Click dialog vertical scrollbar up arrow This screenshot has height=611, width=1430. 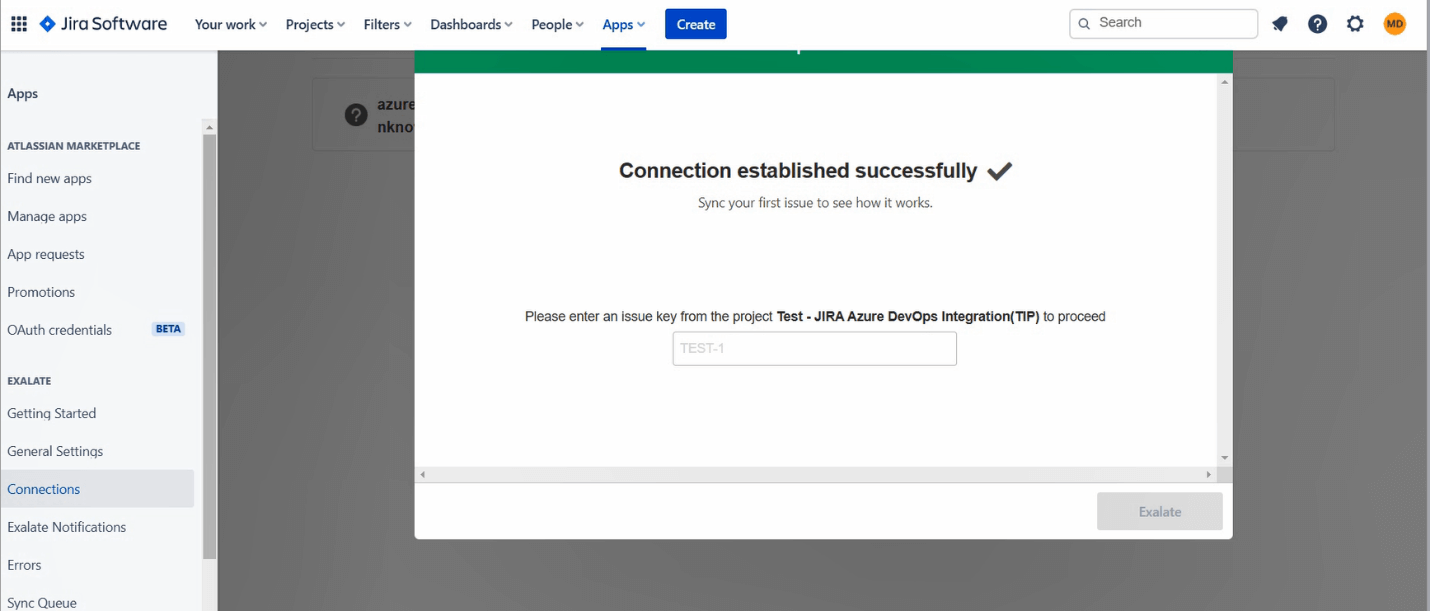point(1225,82)
